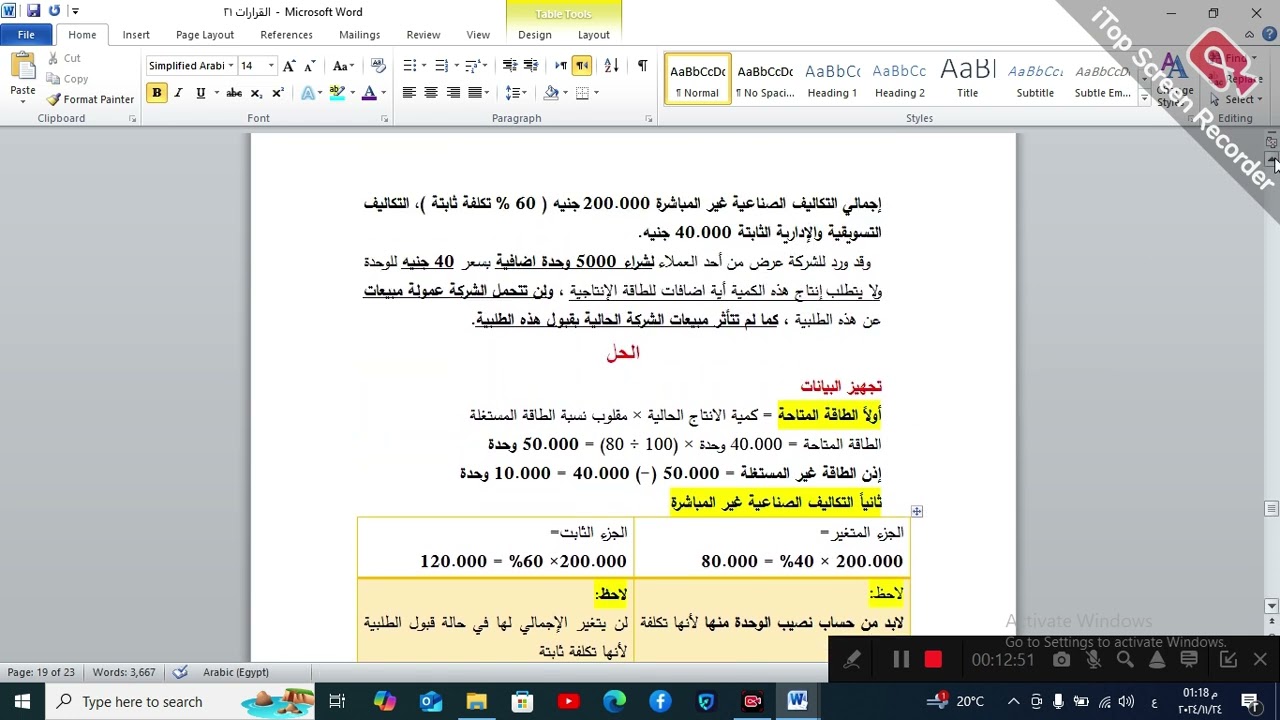Screen dimensions: 1280x720
Task: Toggle Show/Hide paragraph marks
Action: click(x=642, y=66)
